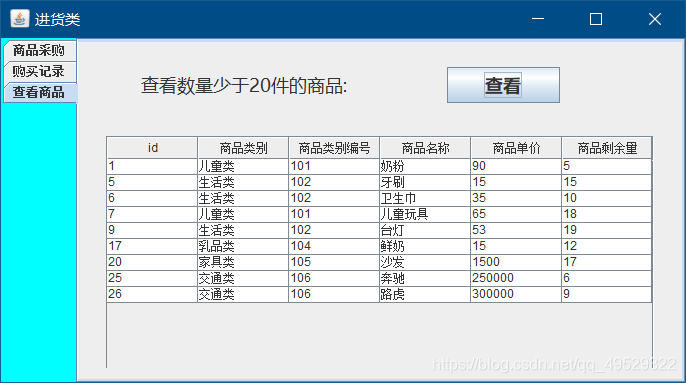Click the 商品类别编号 column header
Viewport: 686px width, 383px height.
(x=334, y=148)
